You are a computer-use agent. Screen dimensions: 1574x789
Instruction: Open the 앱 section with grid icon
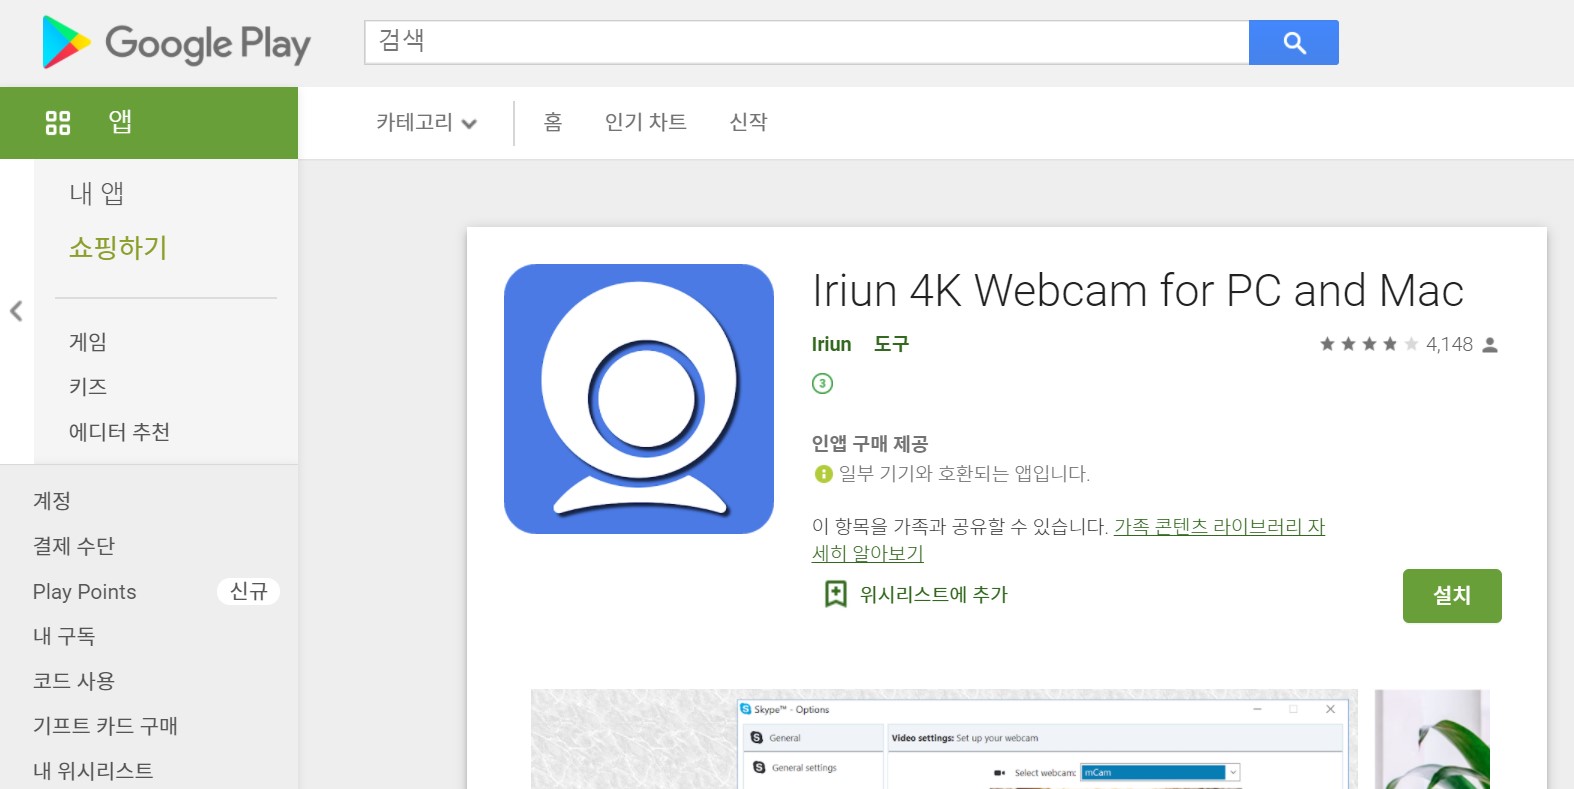[149, 123]
